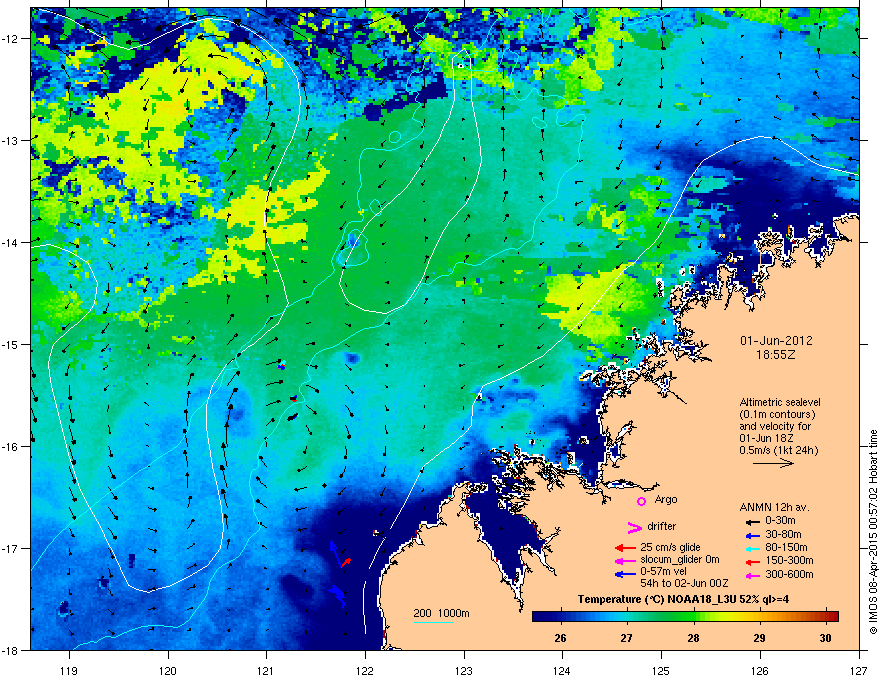This screenshot has width=880, height=680.
Task: Click the -15 latitude axis label
Action: click(x=12, y=344)
